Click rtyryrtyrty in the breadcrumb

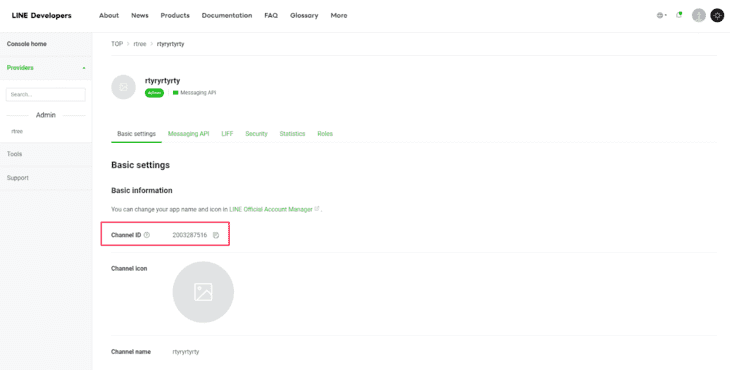pos(170,44)
